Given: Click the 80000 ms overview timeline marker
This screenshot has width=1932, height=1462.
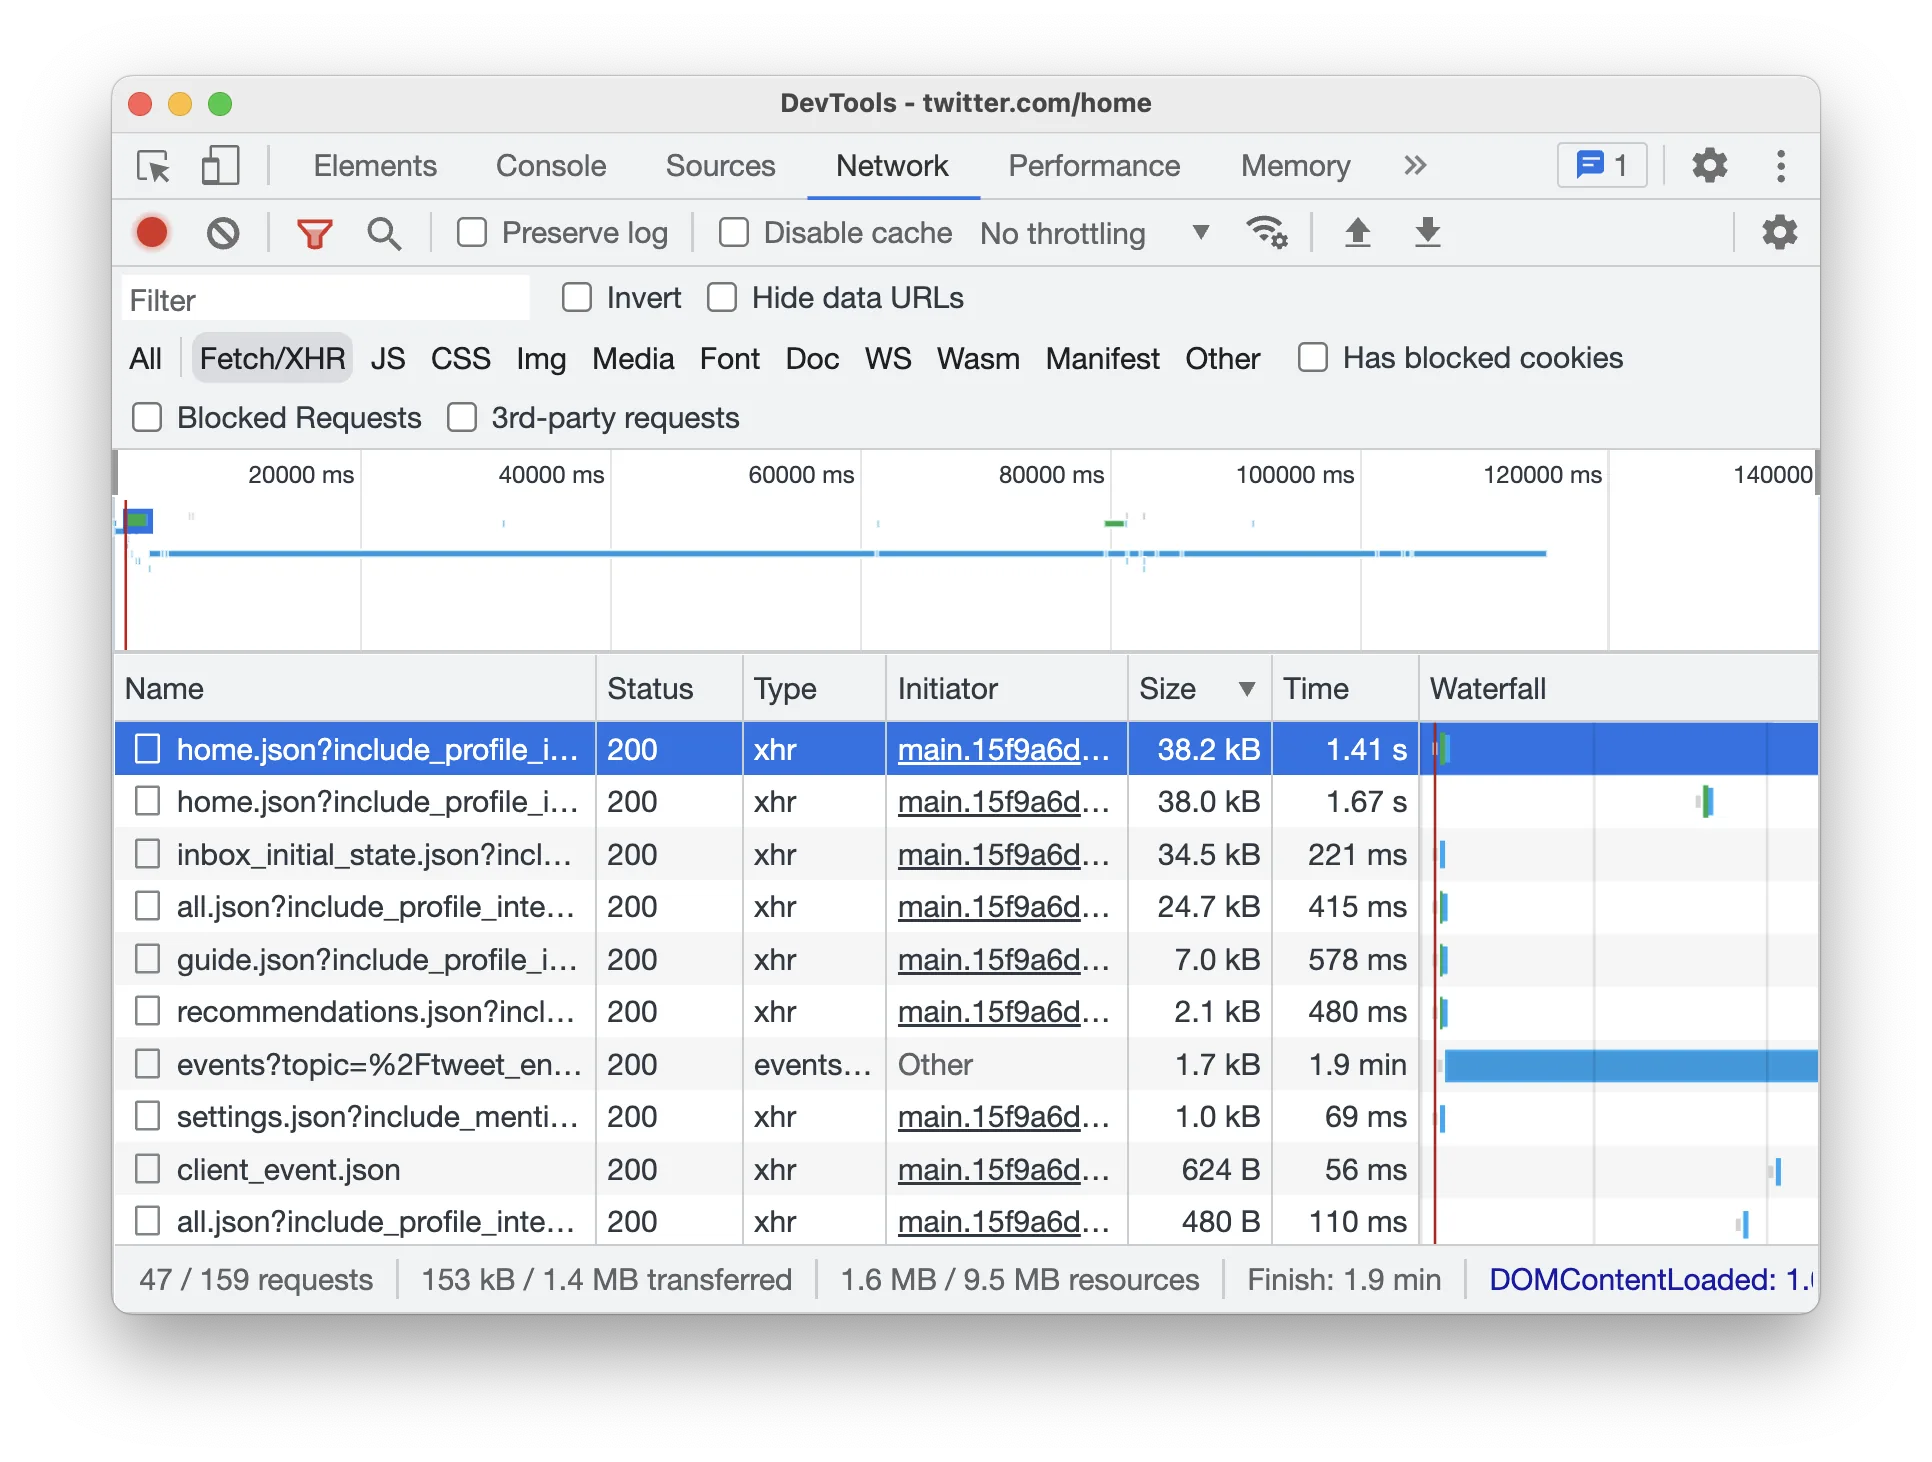Looking at the screenshot, I should tap(1050, 474).
